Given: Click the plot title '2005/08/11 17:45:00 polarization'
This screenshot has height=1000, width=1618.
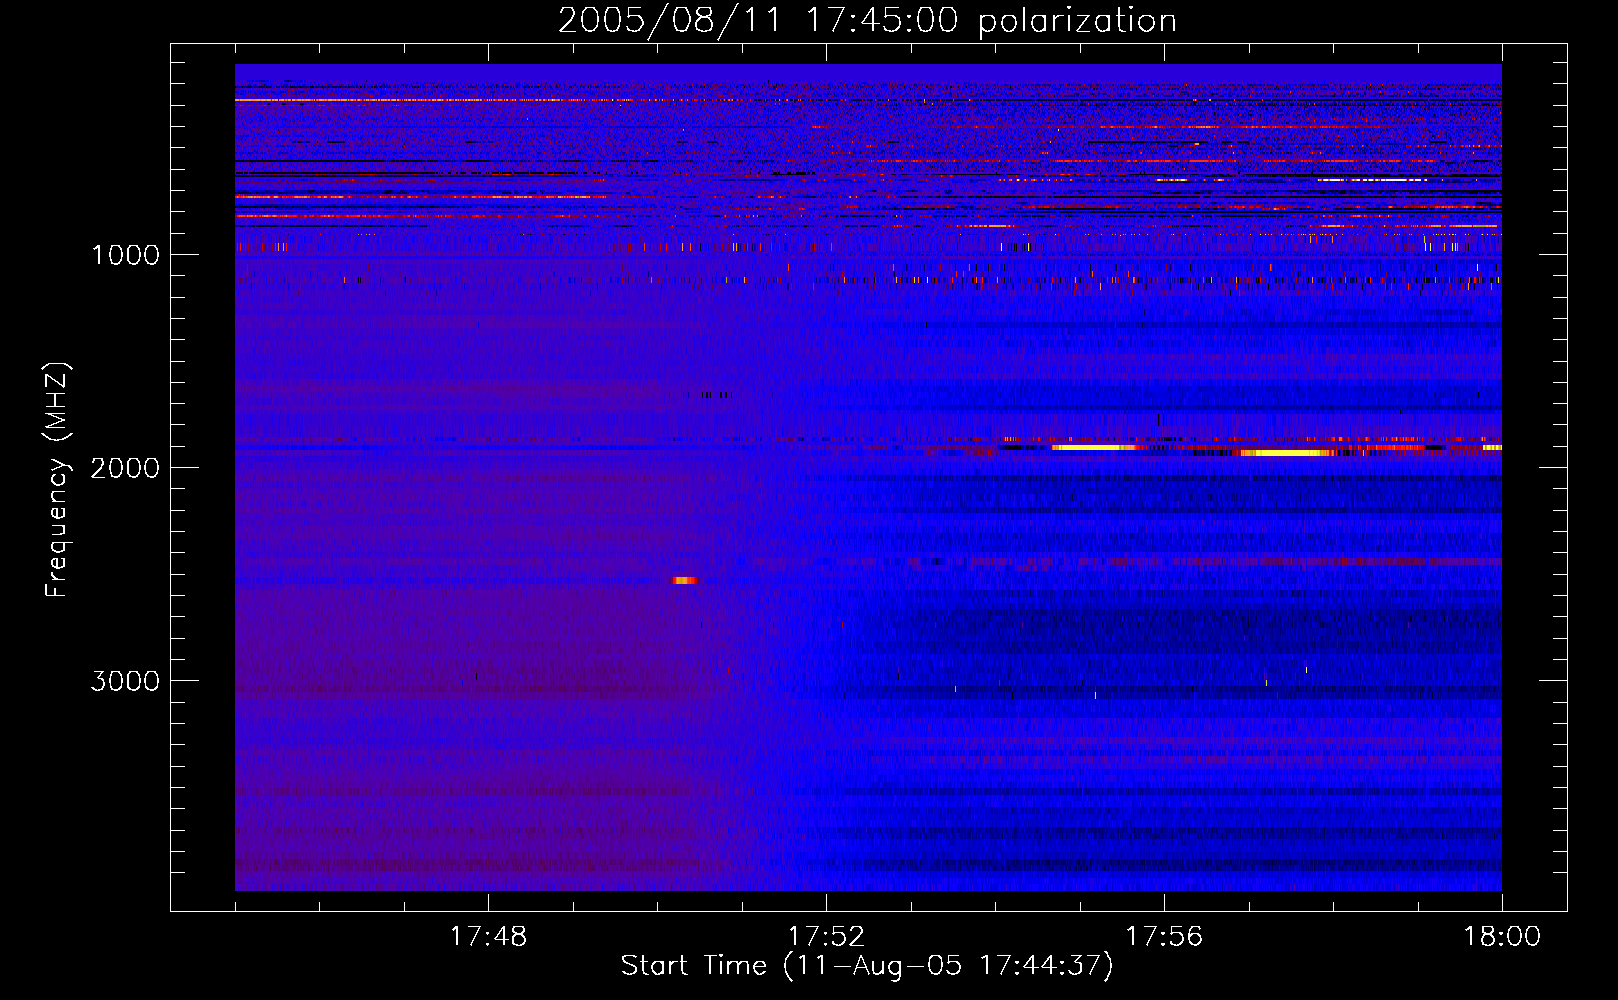Looking at the screenshot, I should (867, 20).
